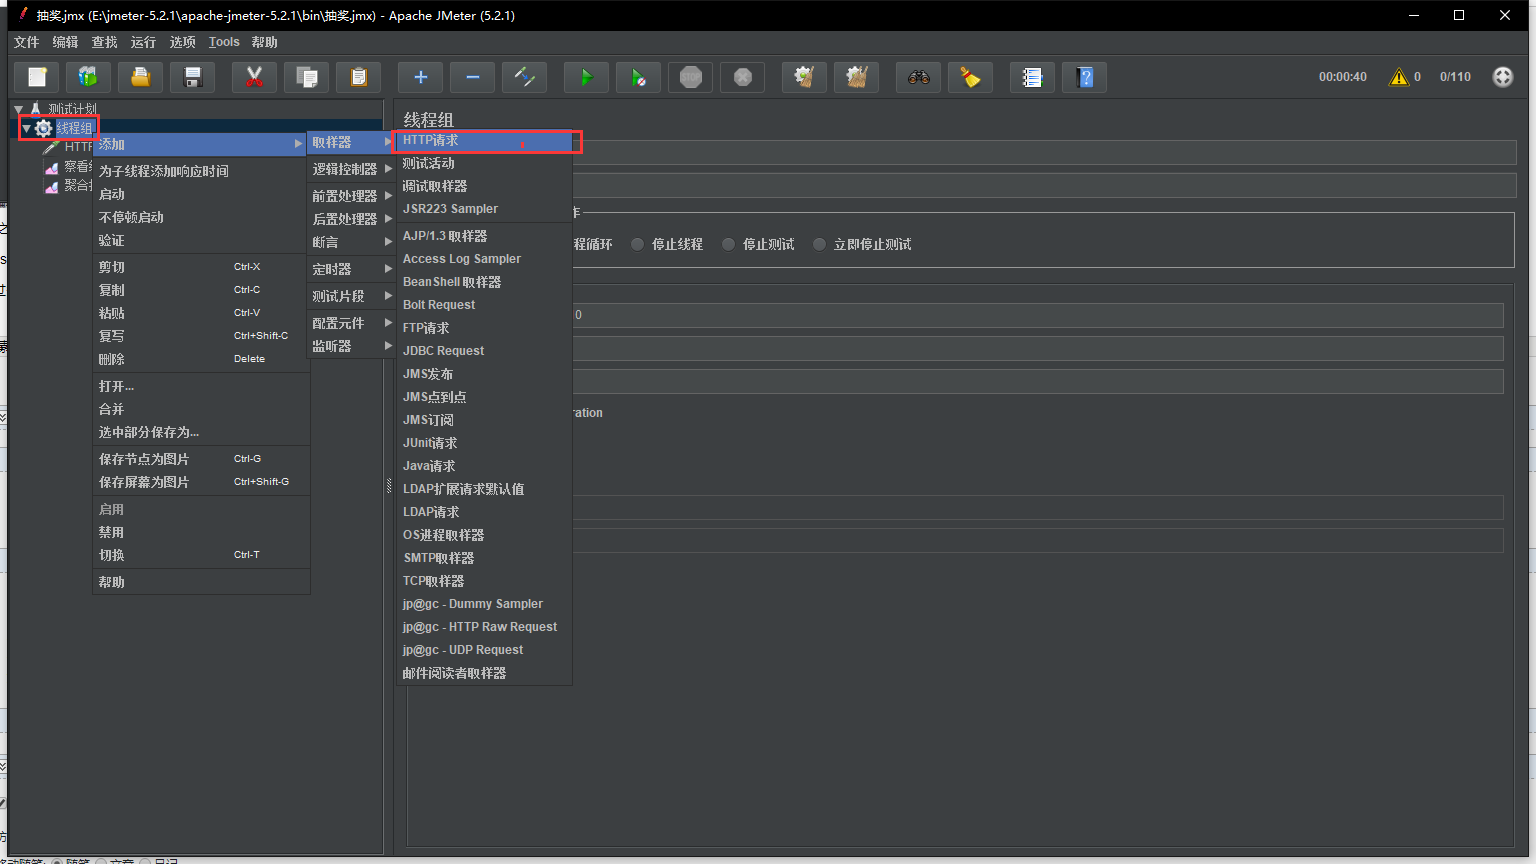Expand the 逻辑控制器 submenu

point(351,169)
